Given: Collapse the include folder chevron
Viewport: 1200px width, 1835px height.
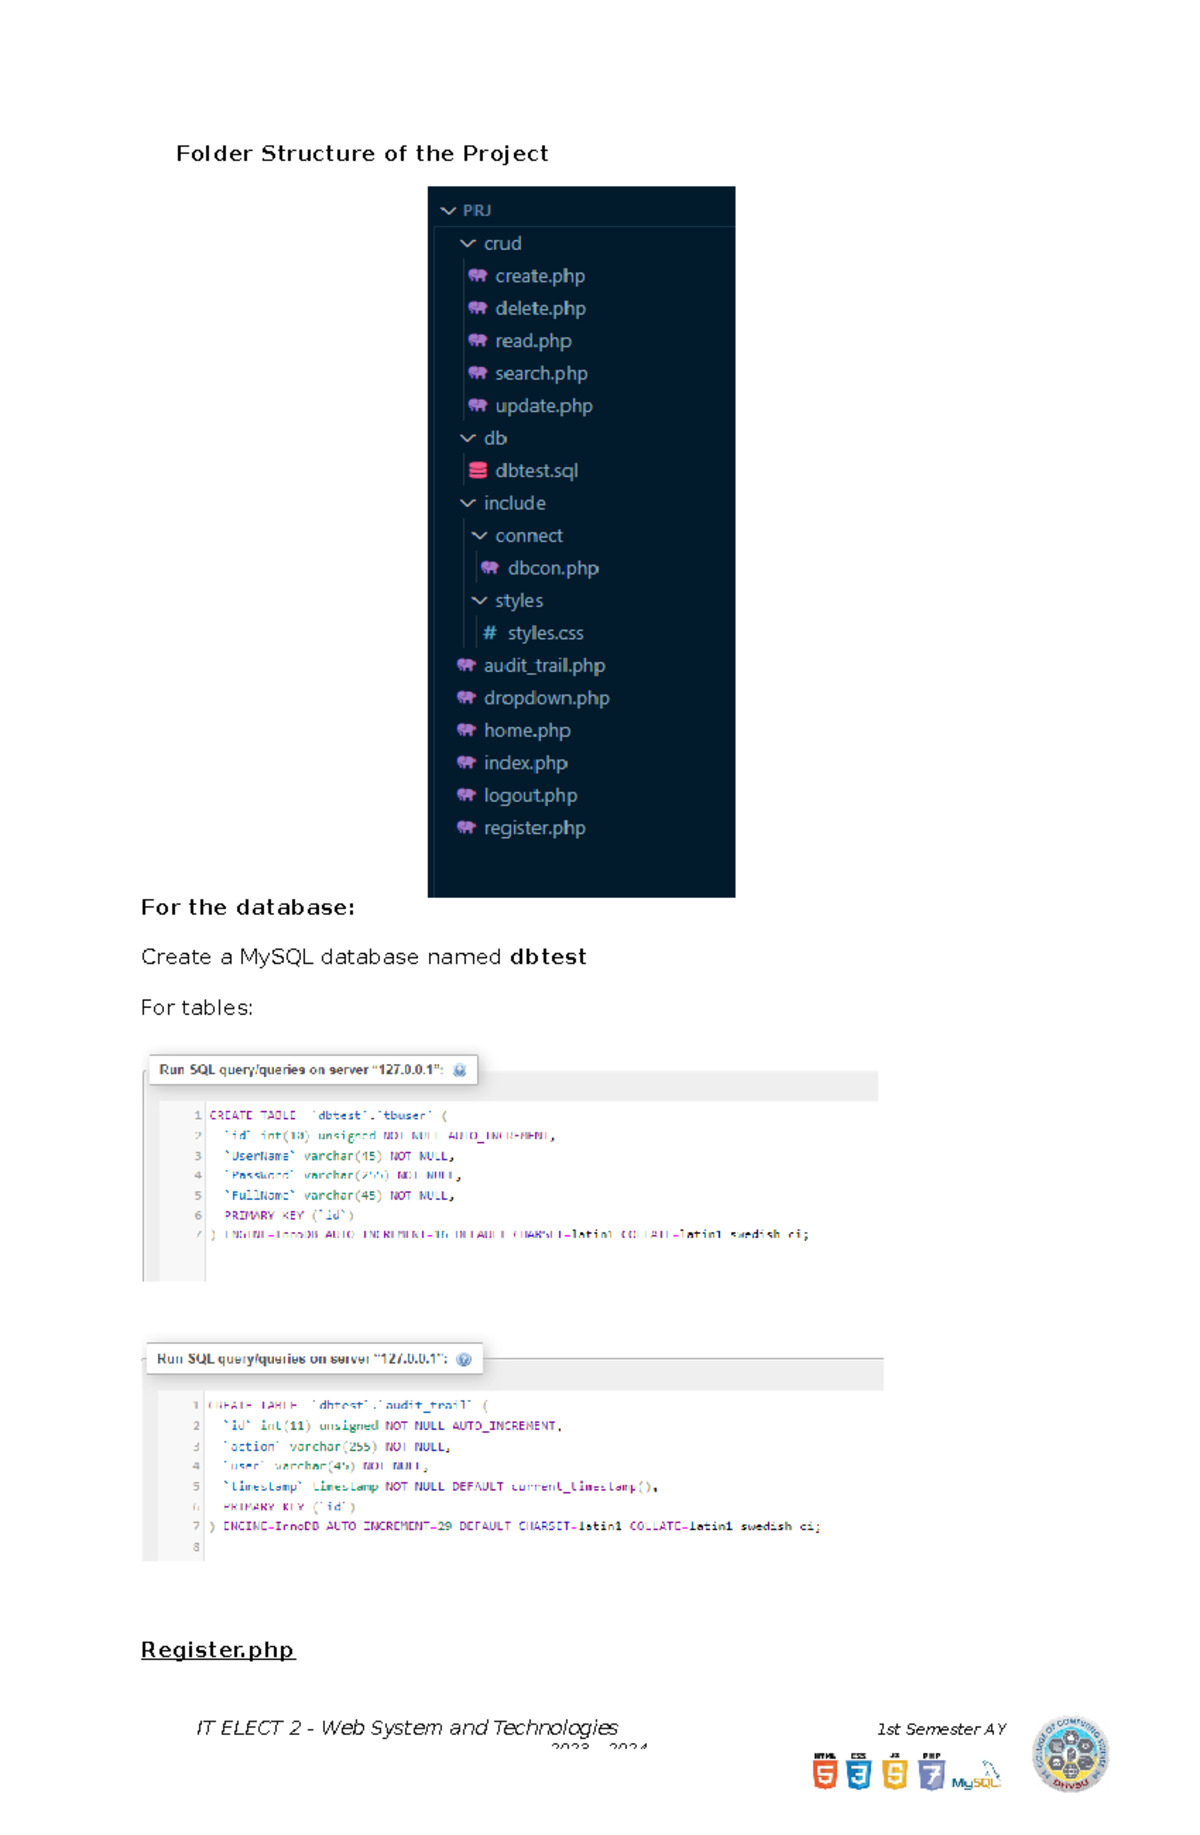Looking at the screenshot, I should click(x=467, y=503).
